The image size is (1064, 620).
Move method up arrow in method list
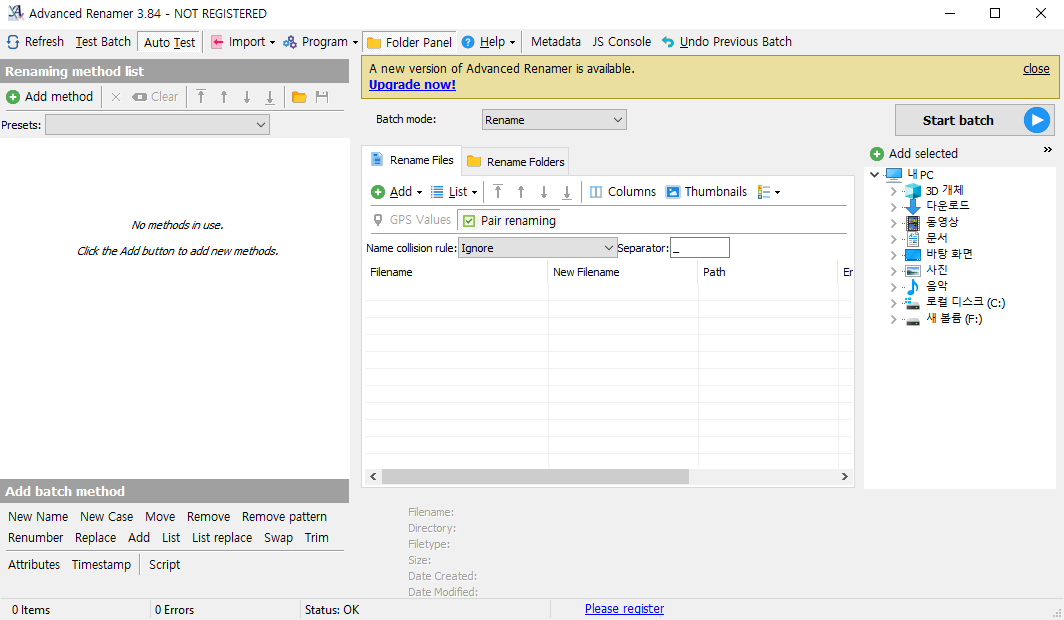(x=224, y=97)
